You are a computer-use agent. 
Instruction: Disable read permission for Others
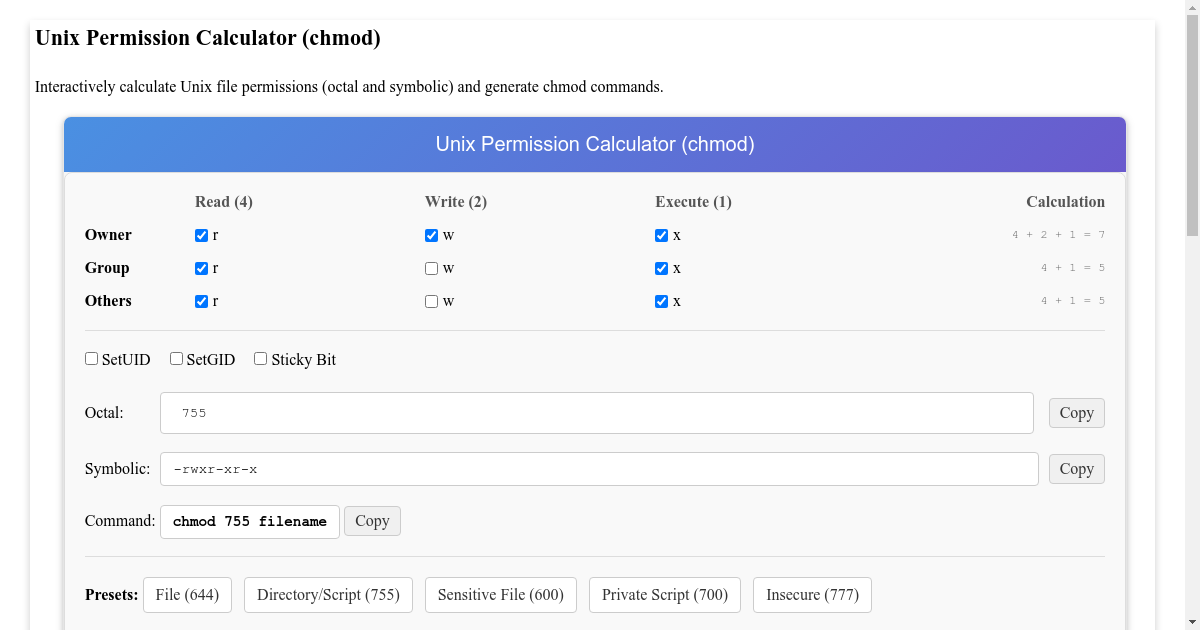202,301
